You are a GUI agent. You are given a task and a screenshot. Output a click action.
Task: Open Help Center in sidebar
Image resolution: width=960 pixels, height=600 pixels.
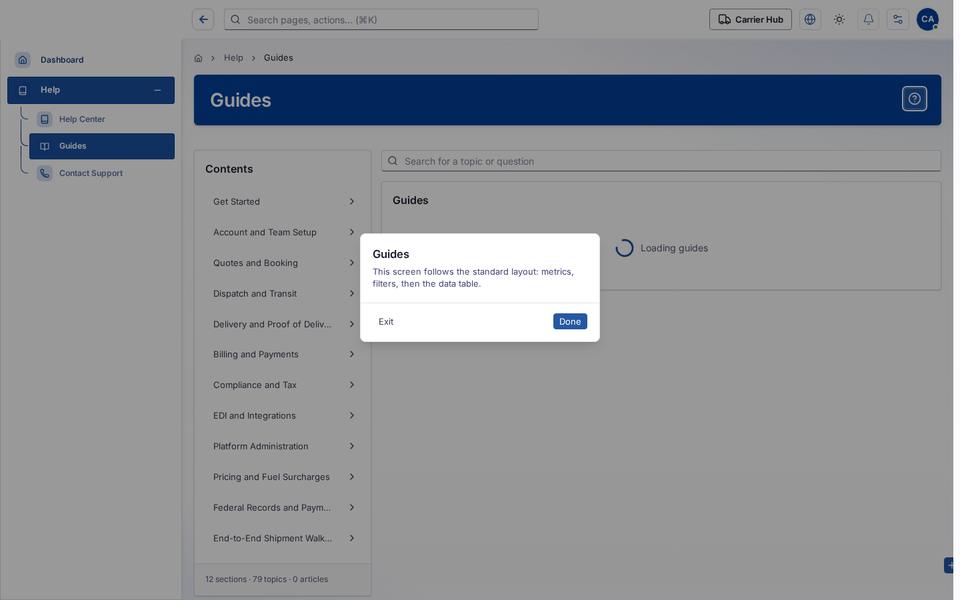click(102, 119)
